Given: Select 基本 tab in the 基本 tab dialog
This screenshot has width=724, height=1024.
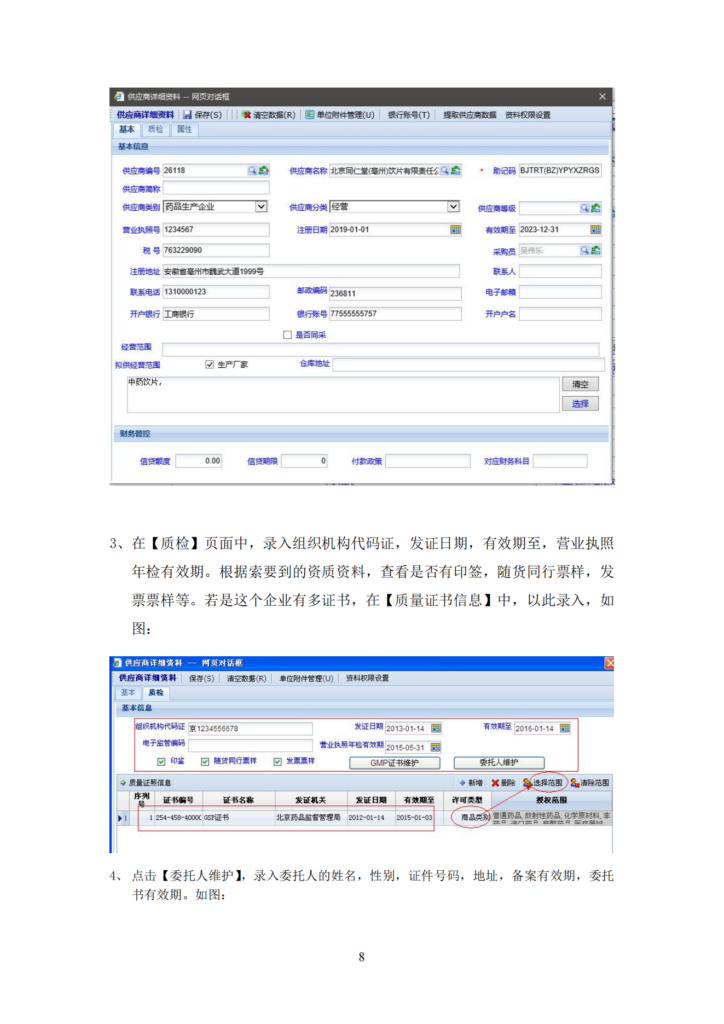Looking at the screenshot, I should [x=127, y=129].
